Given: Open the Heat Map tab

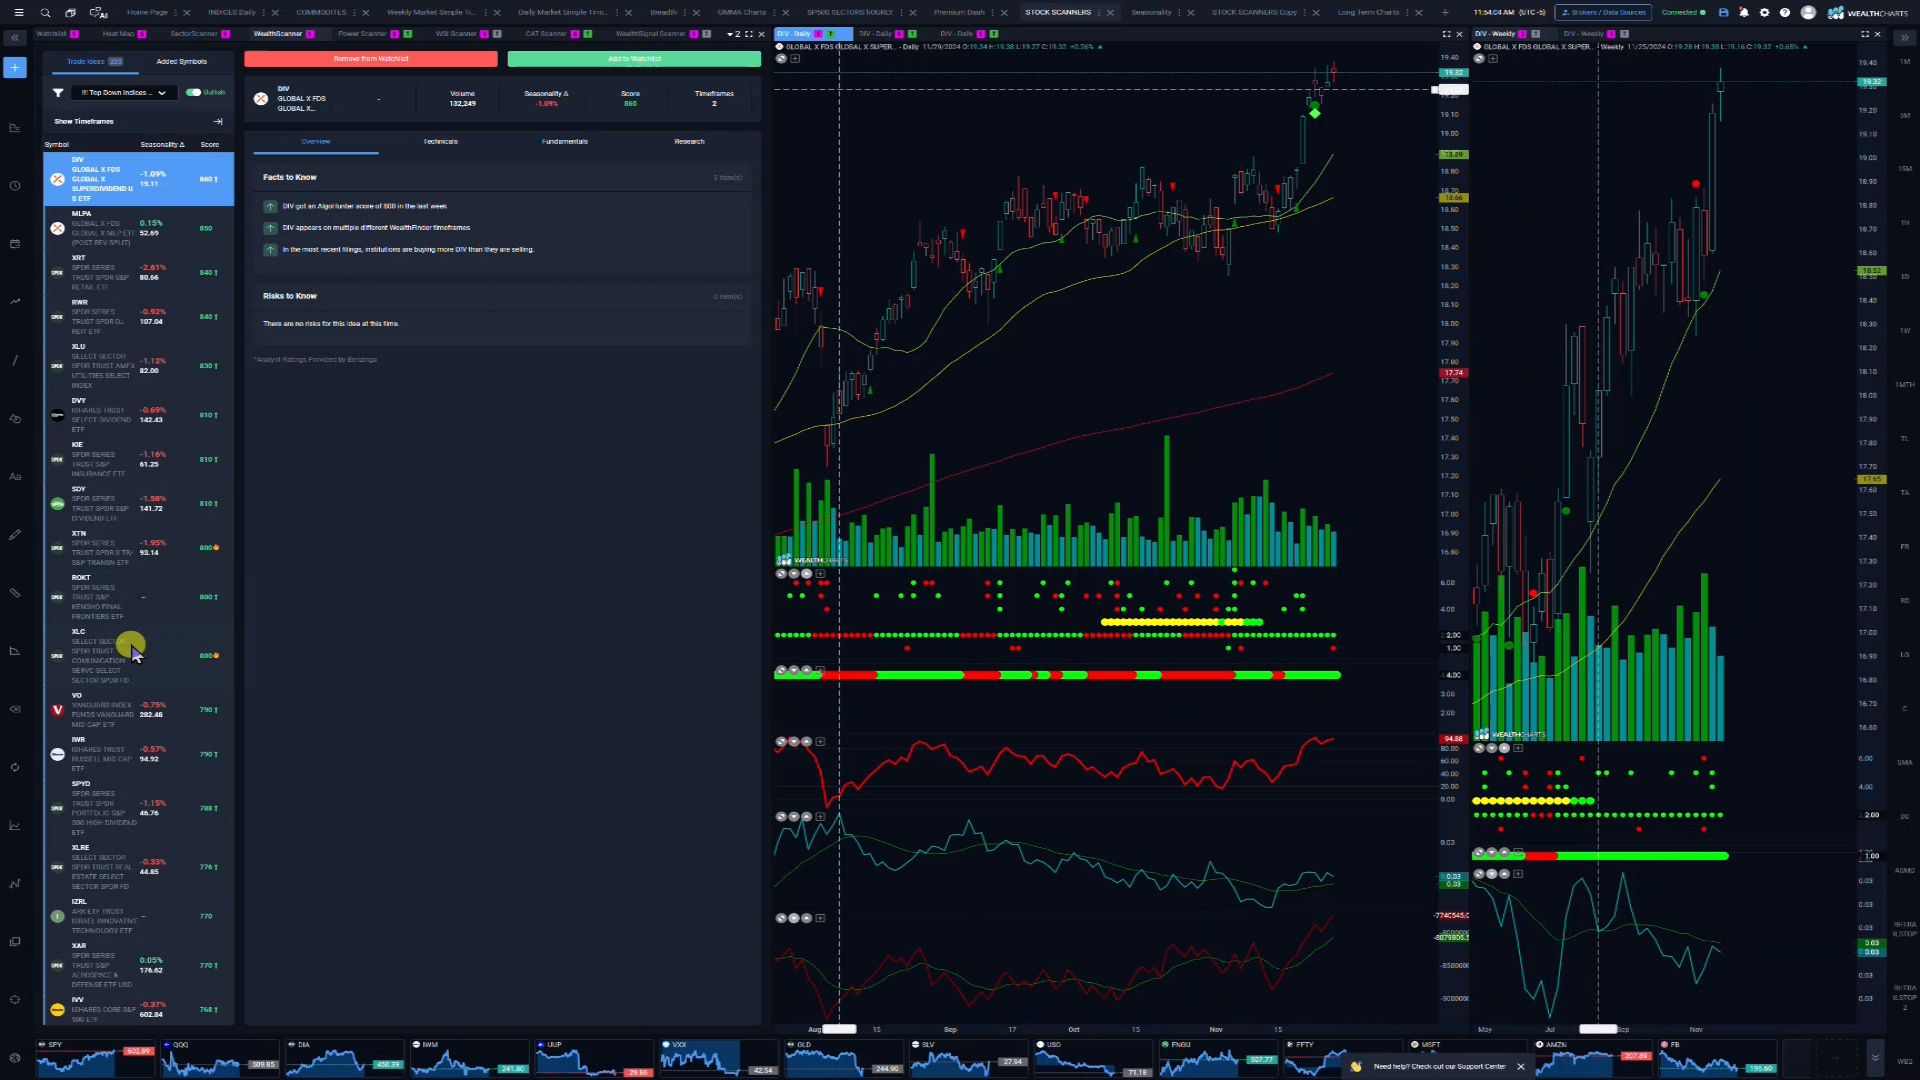Looking at the screenshot, I should [117, 34].
